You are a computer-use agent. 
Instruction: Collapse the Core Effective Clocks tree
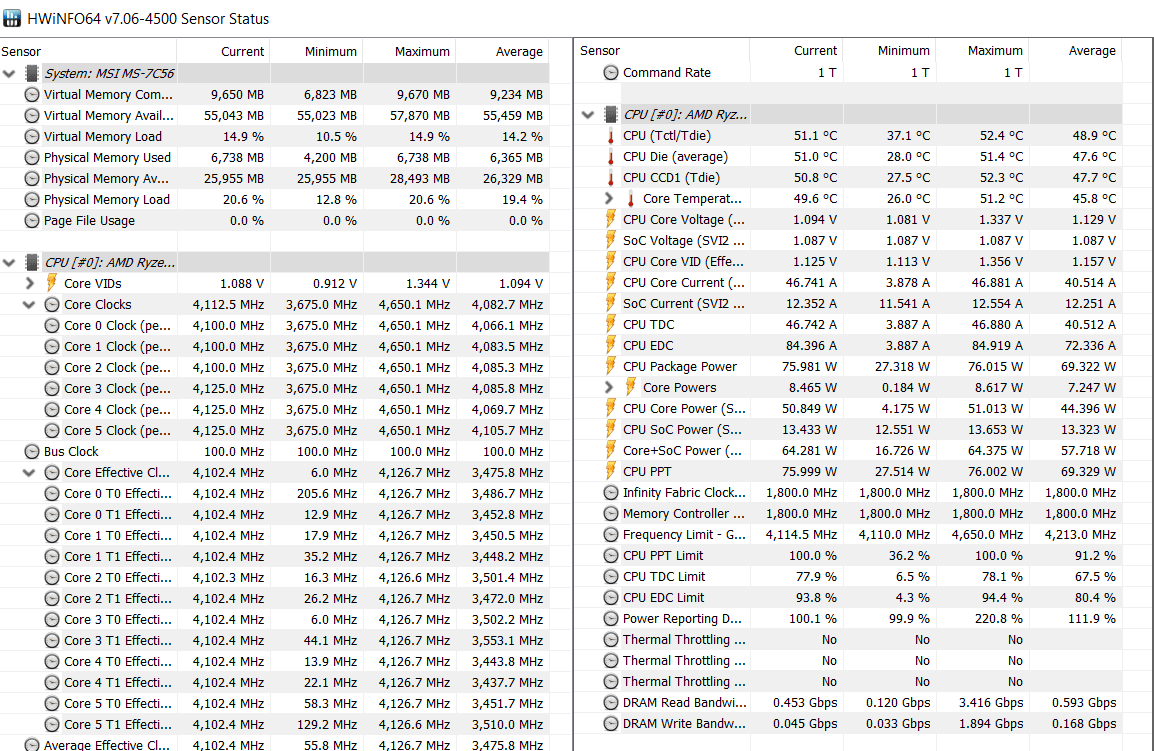[30, 473]
